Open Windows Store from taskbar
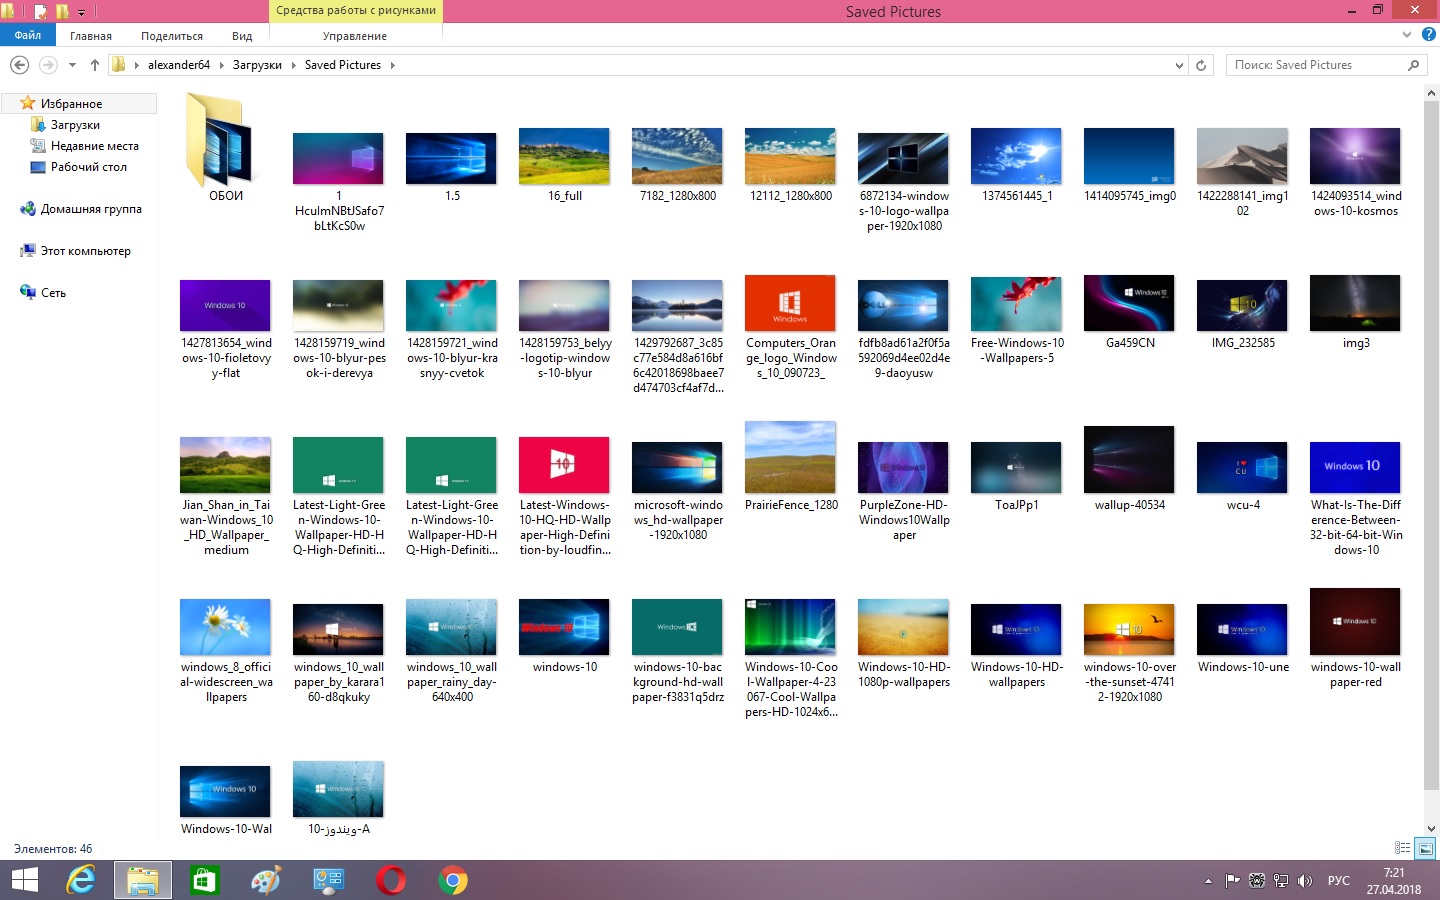 [x=204, y=880]
